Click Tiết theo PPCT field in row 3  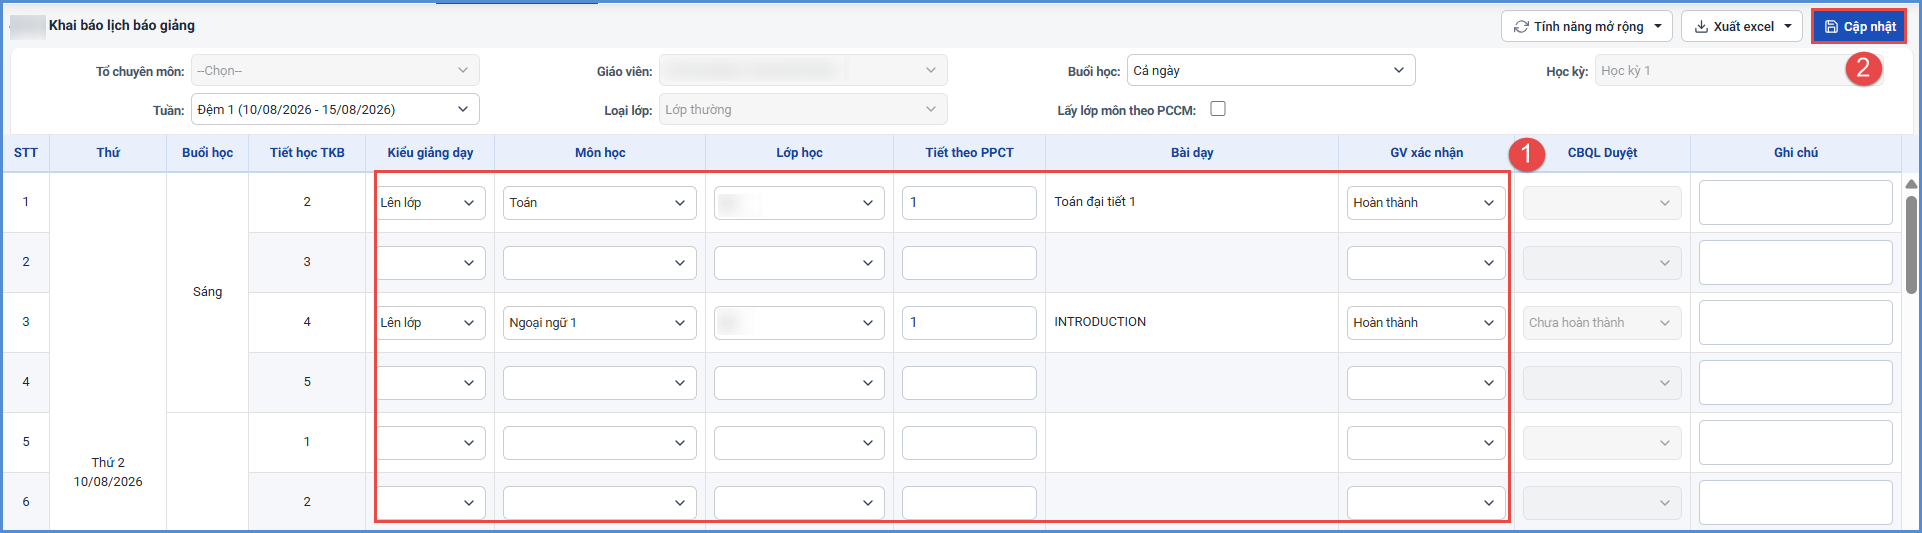[969, 323]
